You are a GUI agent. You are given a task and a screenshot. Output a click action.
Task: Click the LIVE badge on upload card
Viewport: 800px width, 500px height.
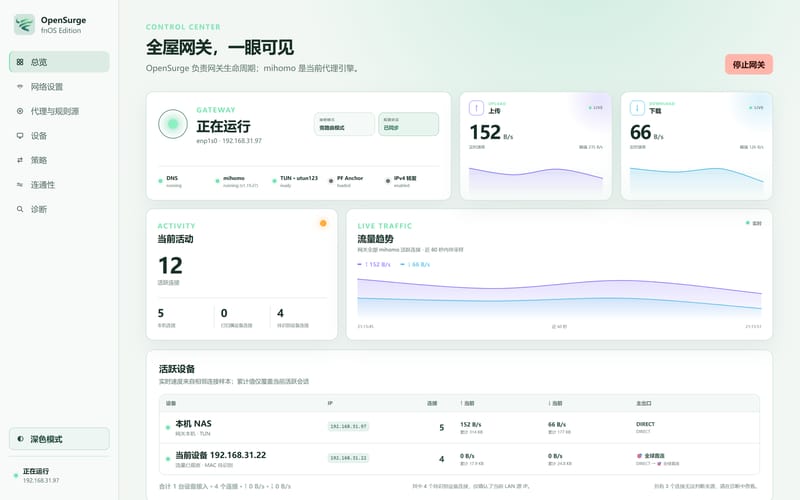point(595,108)
